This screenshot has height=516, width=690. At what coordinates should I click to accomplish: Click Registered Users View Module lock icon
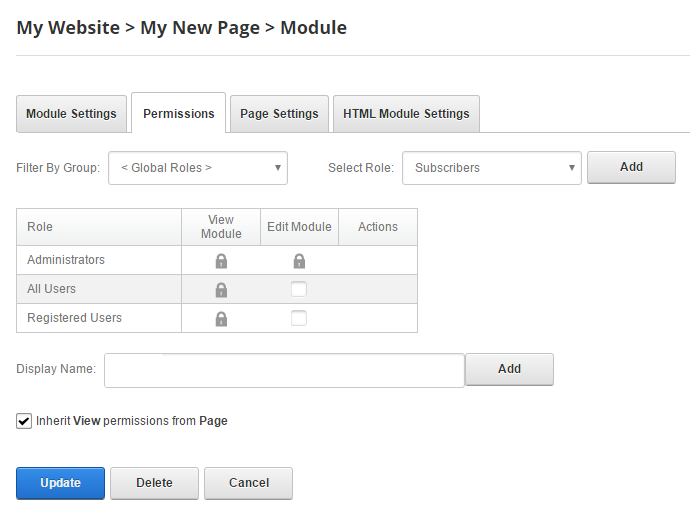(221, 319)
